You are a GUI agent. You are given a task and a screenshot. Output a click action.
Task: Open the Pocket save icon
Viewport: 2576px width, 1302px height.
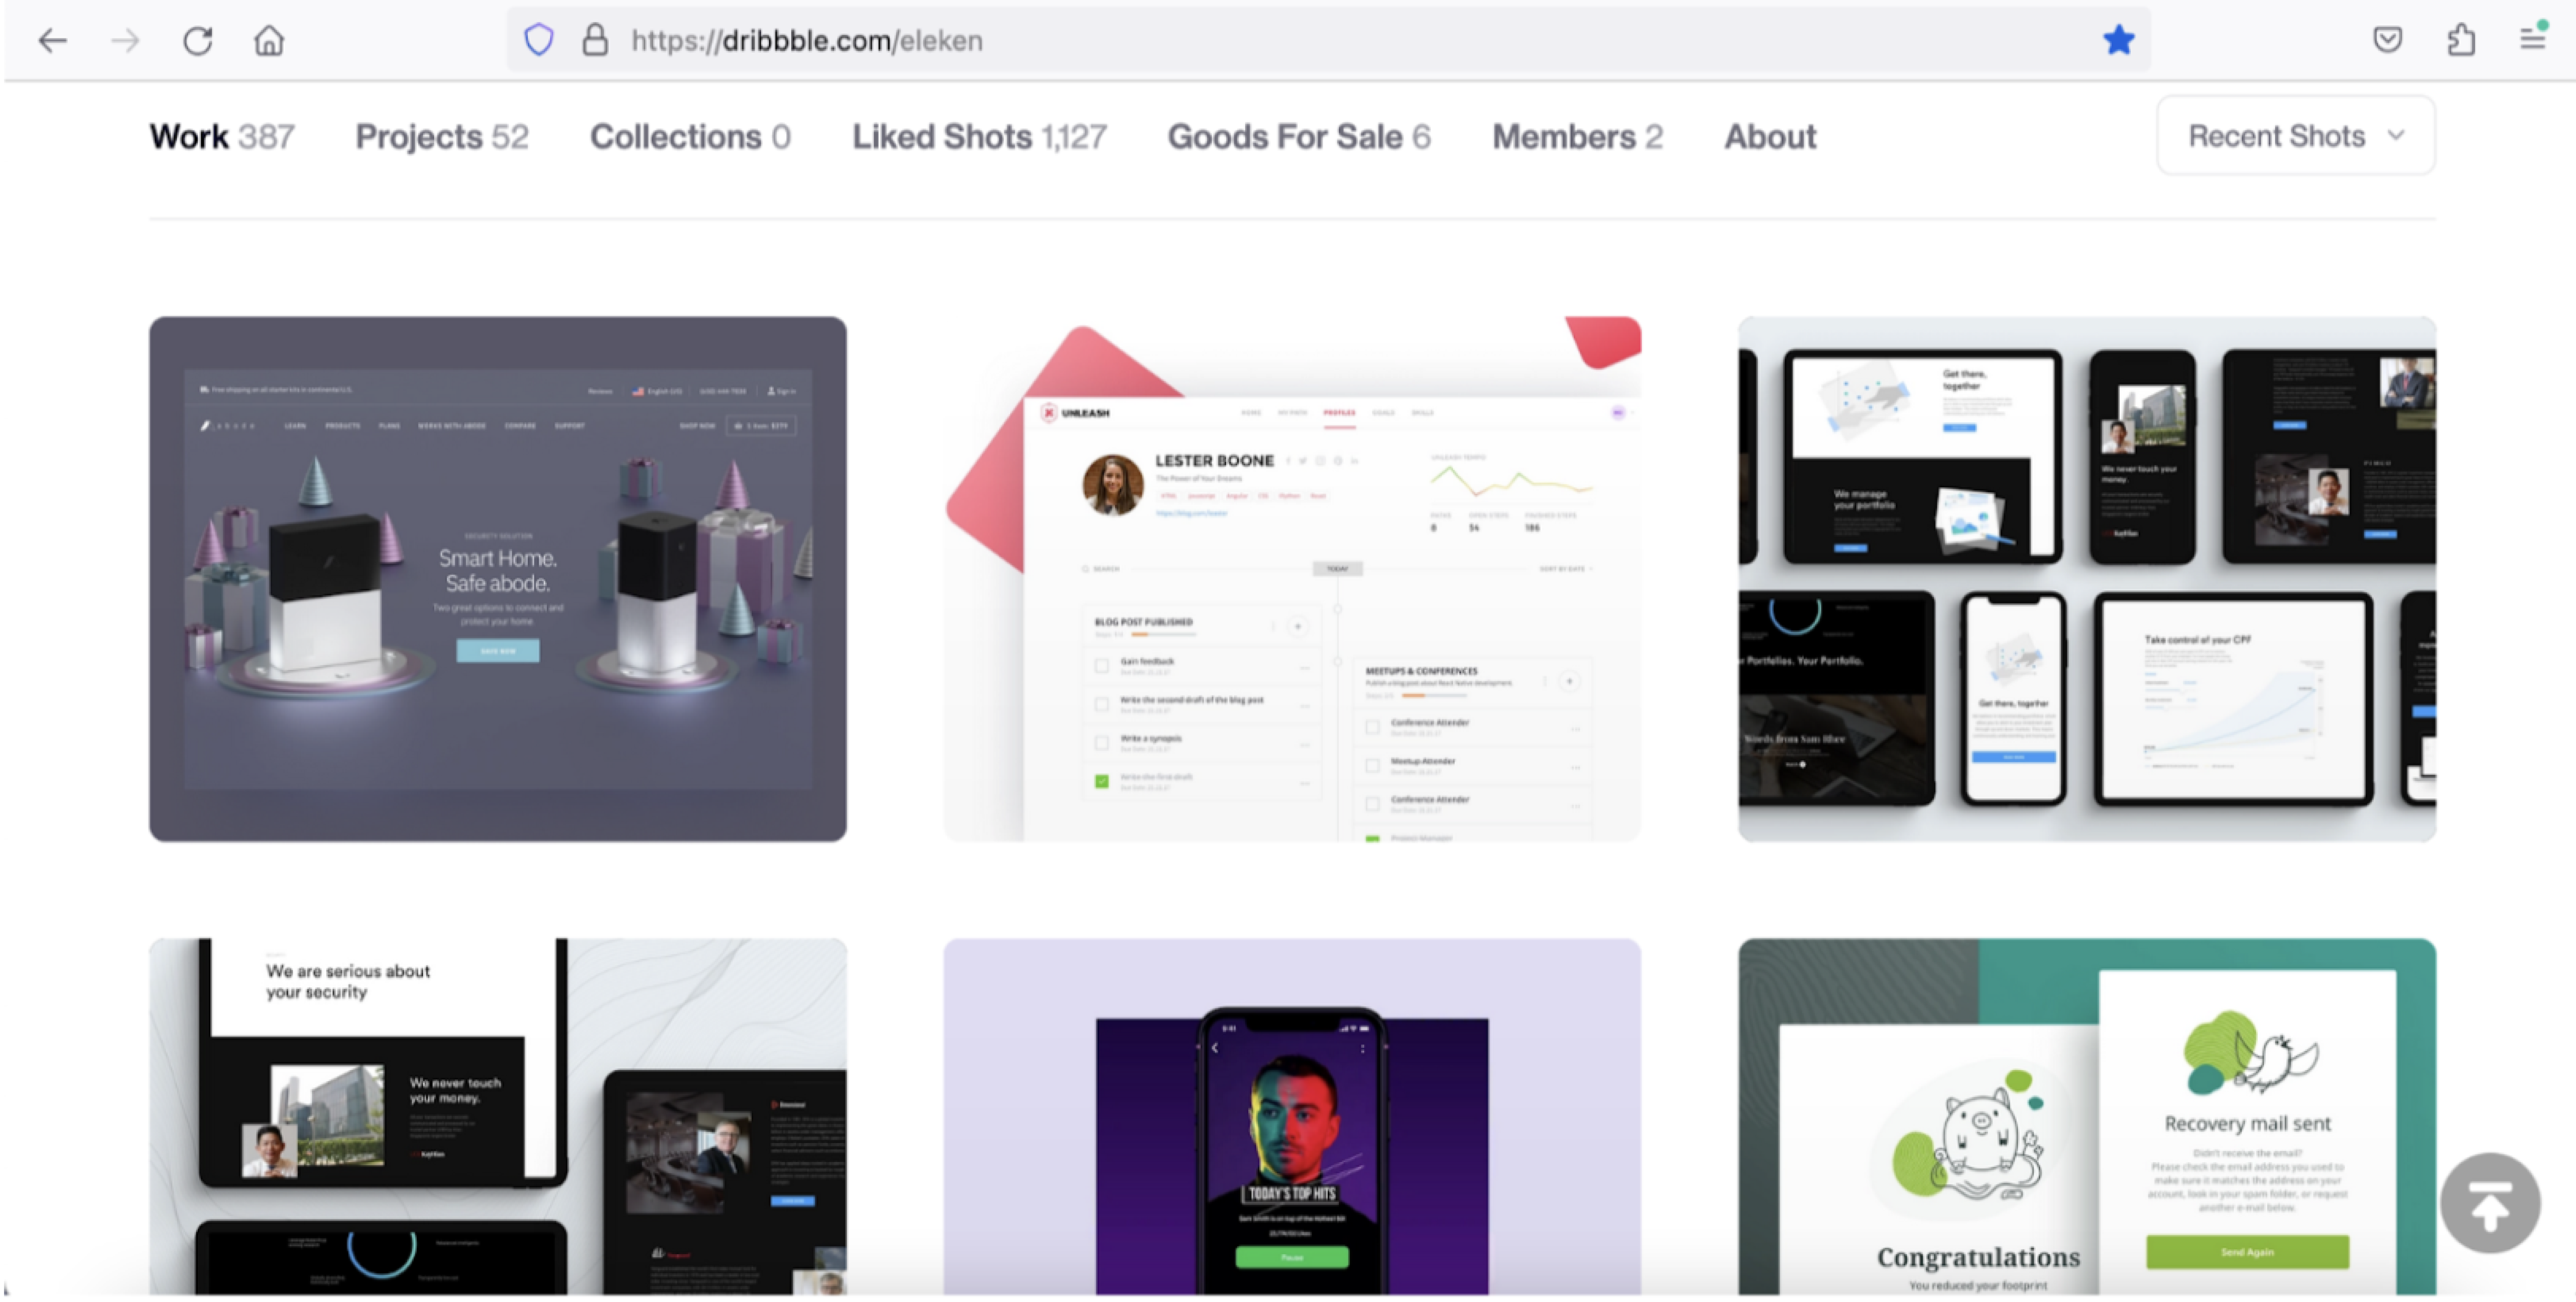coord(2387,40)
